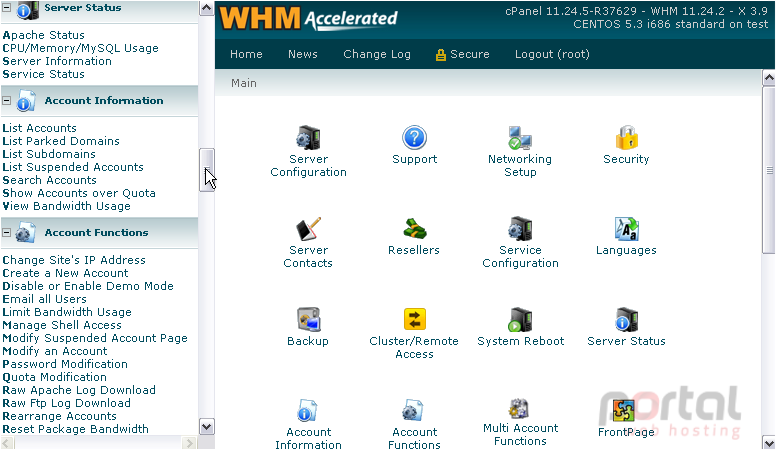Viewport: 776px width, 450px height.
Task: Click sidebar scrollbar up arrow
Action: click(206, 8)
